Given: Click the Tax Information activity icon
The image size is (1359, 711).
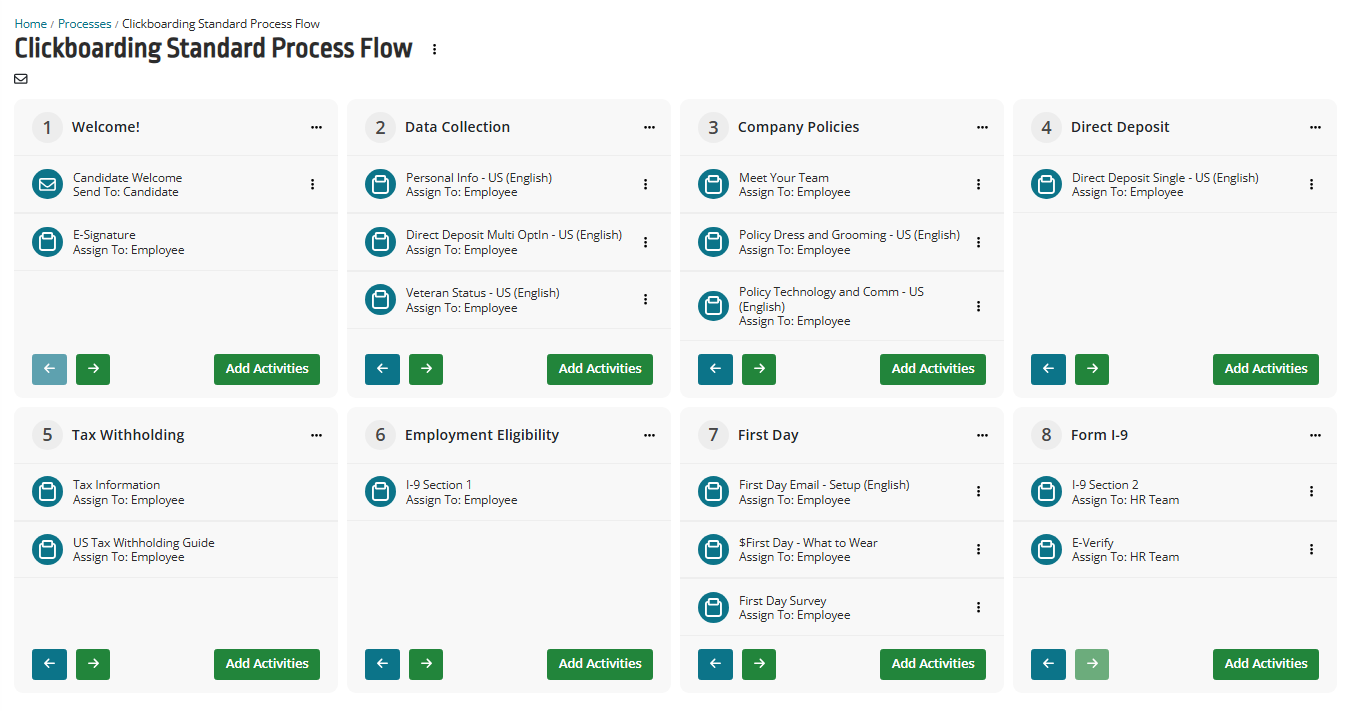Looking at the screenshot, I should [x=47, y=492].
